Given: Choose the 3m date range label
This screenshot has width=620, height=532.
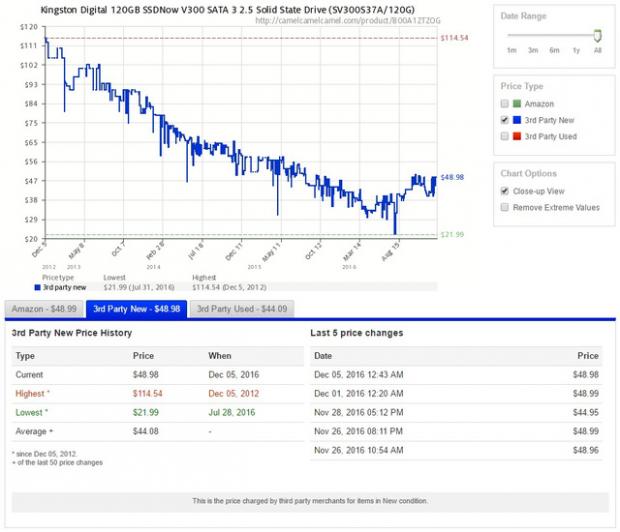Looking at the screenshot, I should 533,50.
